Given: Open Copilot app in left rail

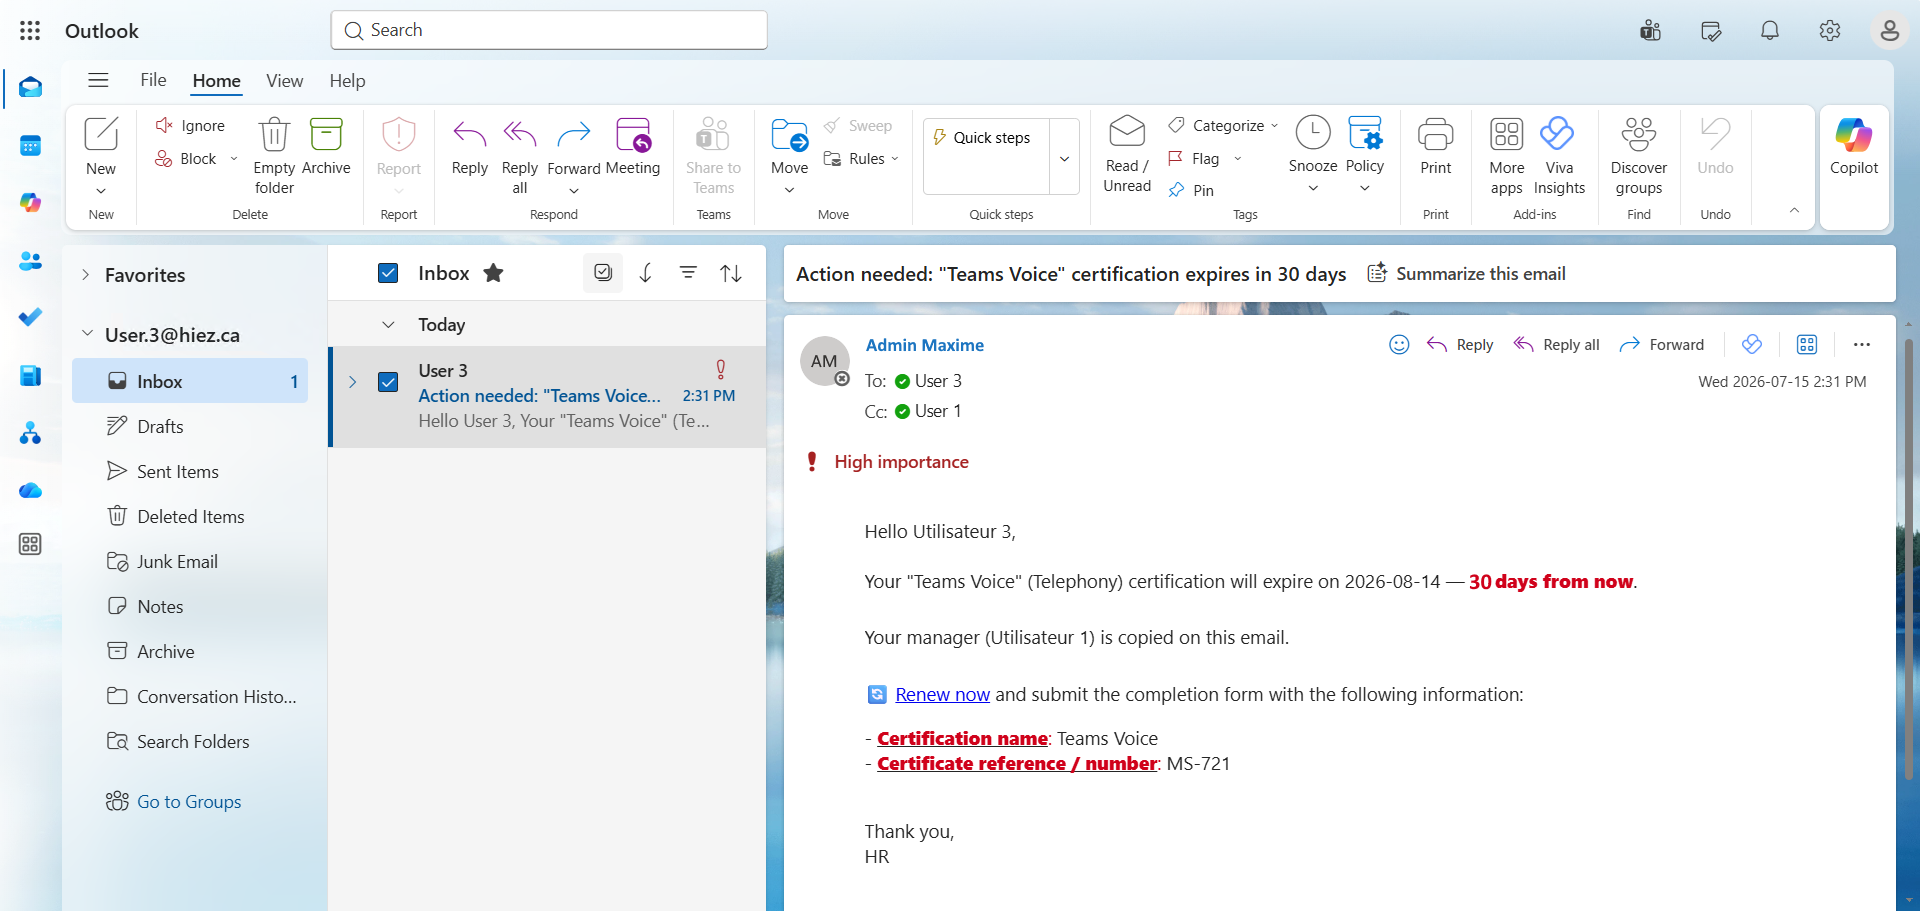Looking at the screenshot, I should [30, 203].
